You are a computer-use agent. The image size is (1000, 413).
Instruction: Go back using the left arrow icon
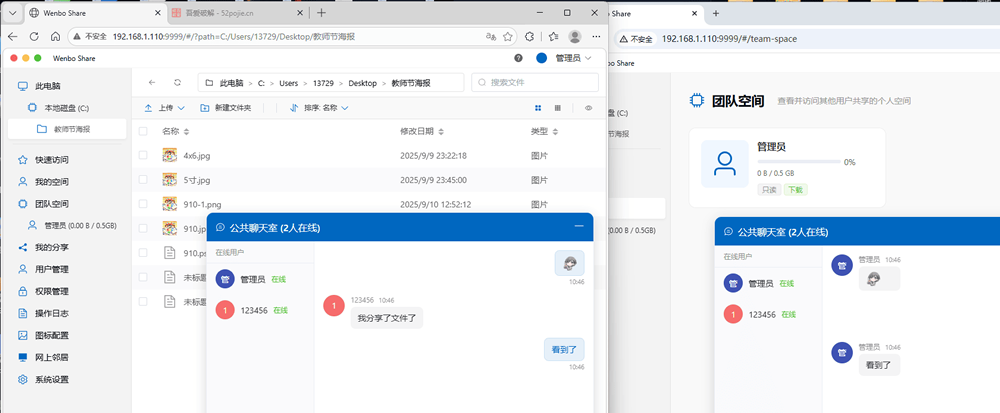tap(151, 83)
